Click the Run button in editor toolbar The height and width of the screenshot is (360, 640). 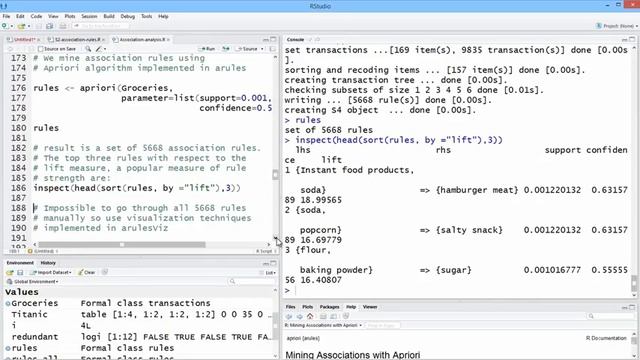pyautogui.click(x=208, y=49)
